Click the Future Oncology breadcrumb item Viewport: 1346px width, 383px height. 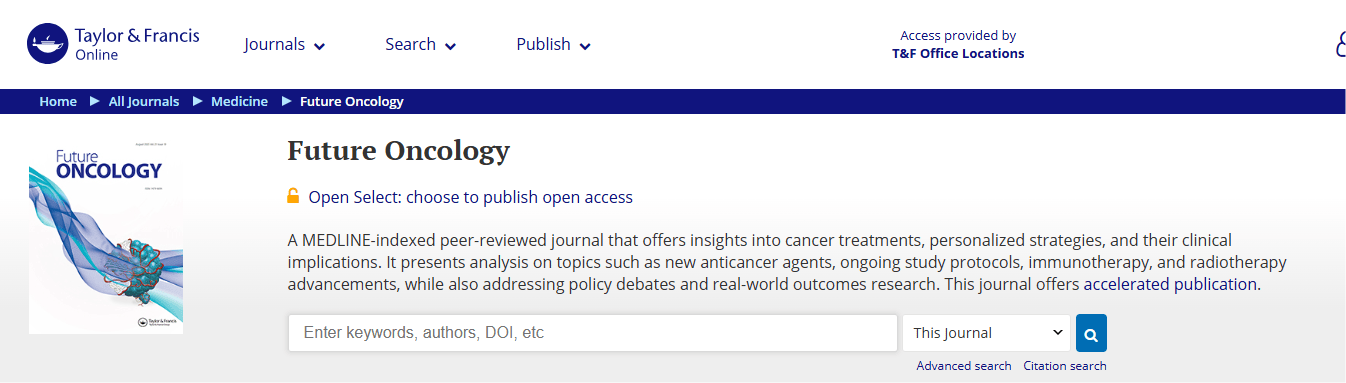tap(352, 101)
